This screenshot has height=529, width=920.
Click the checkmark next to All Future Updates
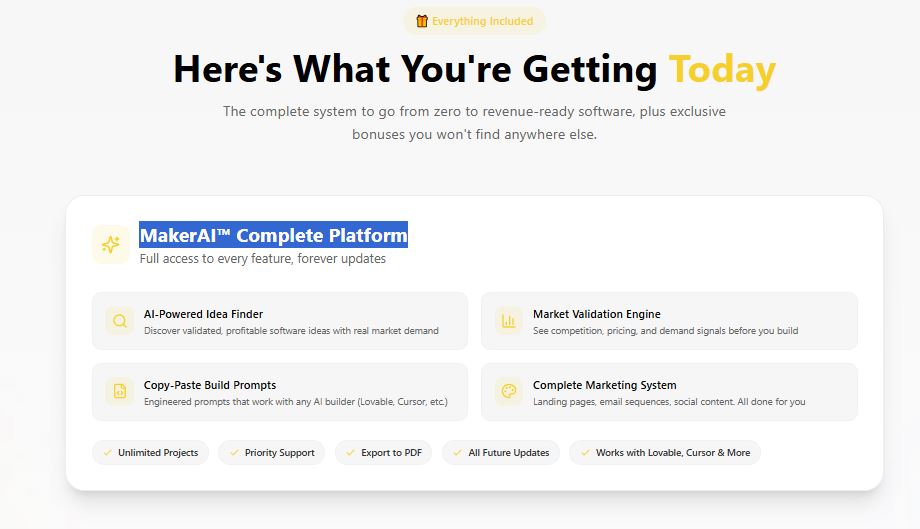point(457,453)
